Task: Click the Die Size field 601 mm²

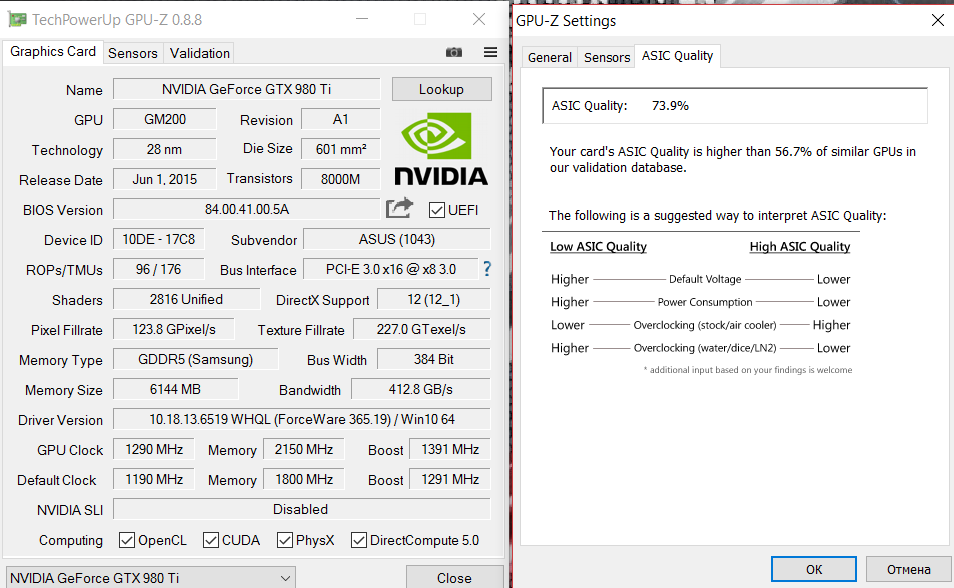Action: (341, 149)
